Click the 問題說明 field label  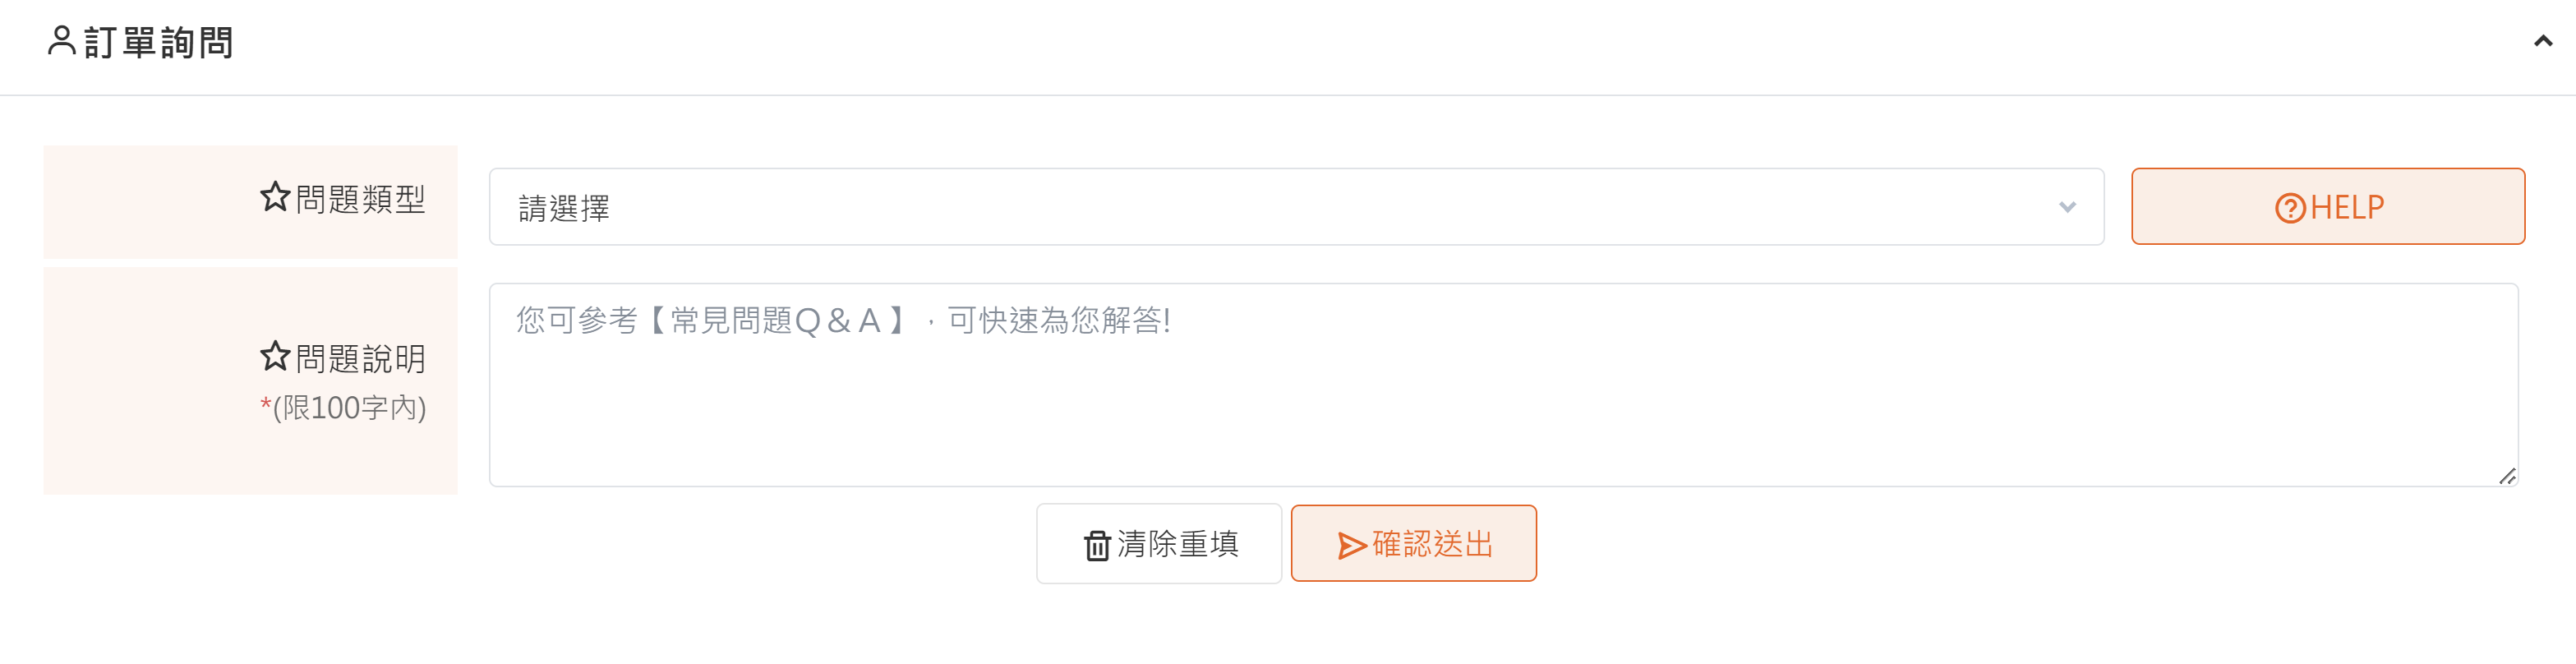point(360,359)
